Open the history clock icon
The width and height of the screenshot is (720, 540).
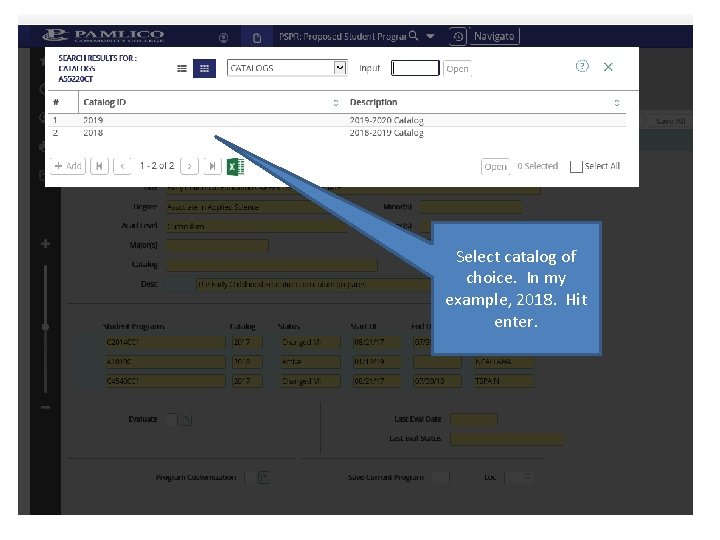(458, 36)
